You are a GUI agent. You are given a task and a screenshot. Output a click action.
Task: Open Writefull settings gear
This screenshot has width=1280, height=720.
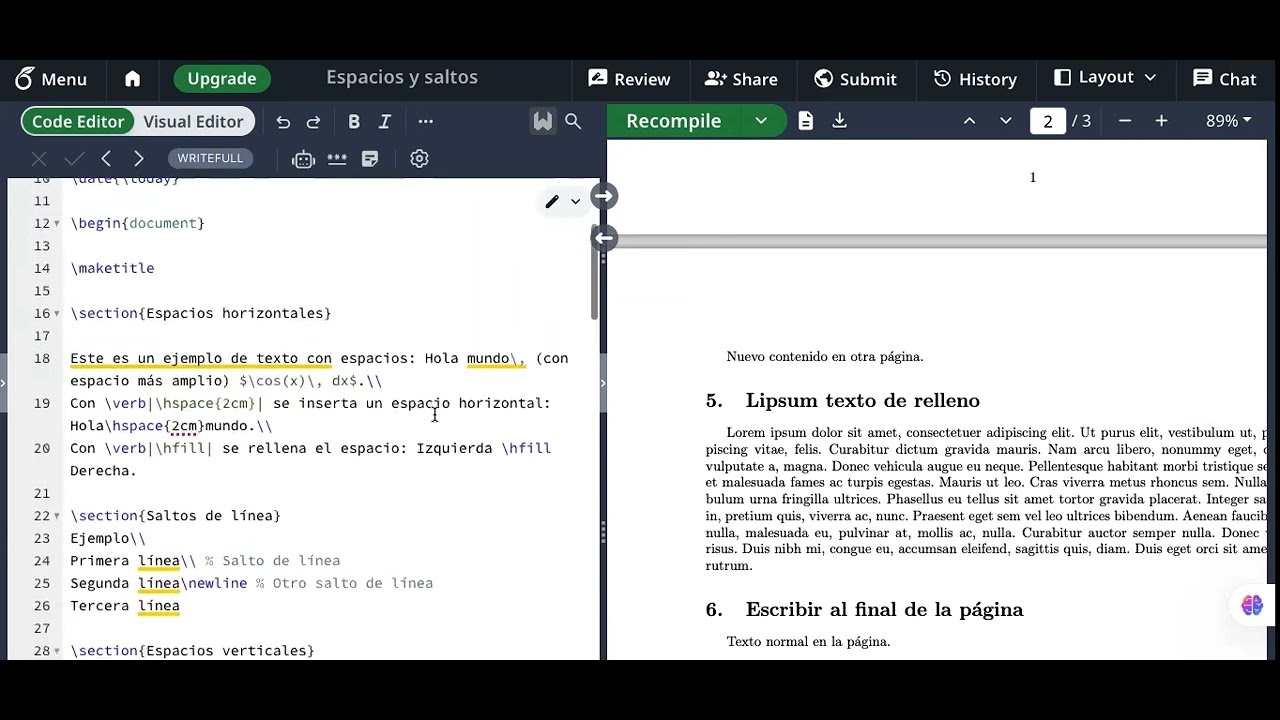click(x=419, y=158)
